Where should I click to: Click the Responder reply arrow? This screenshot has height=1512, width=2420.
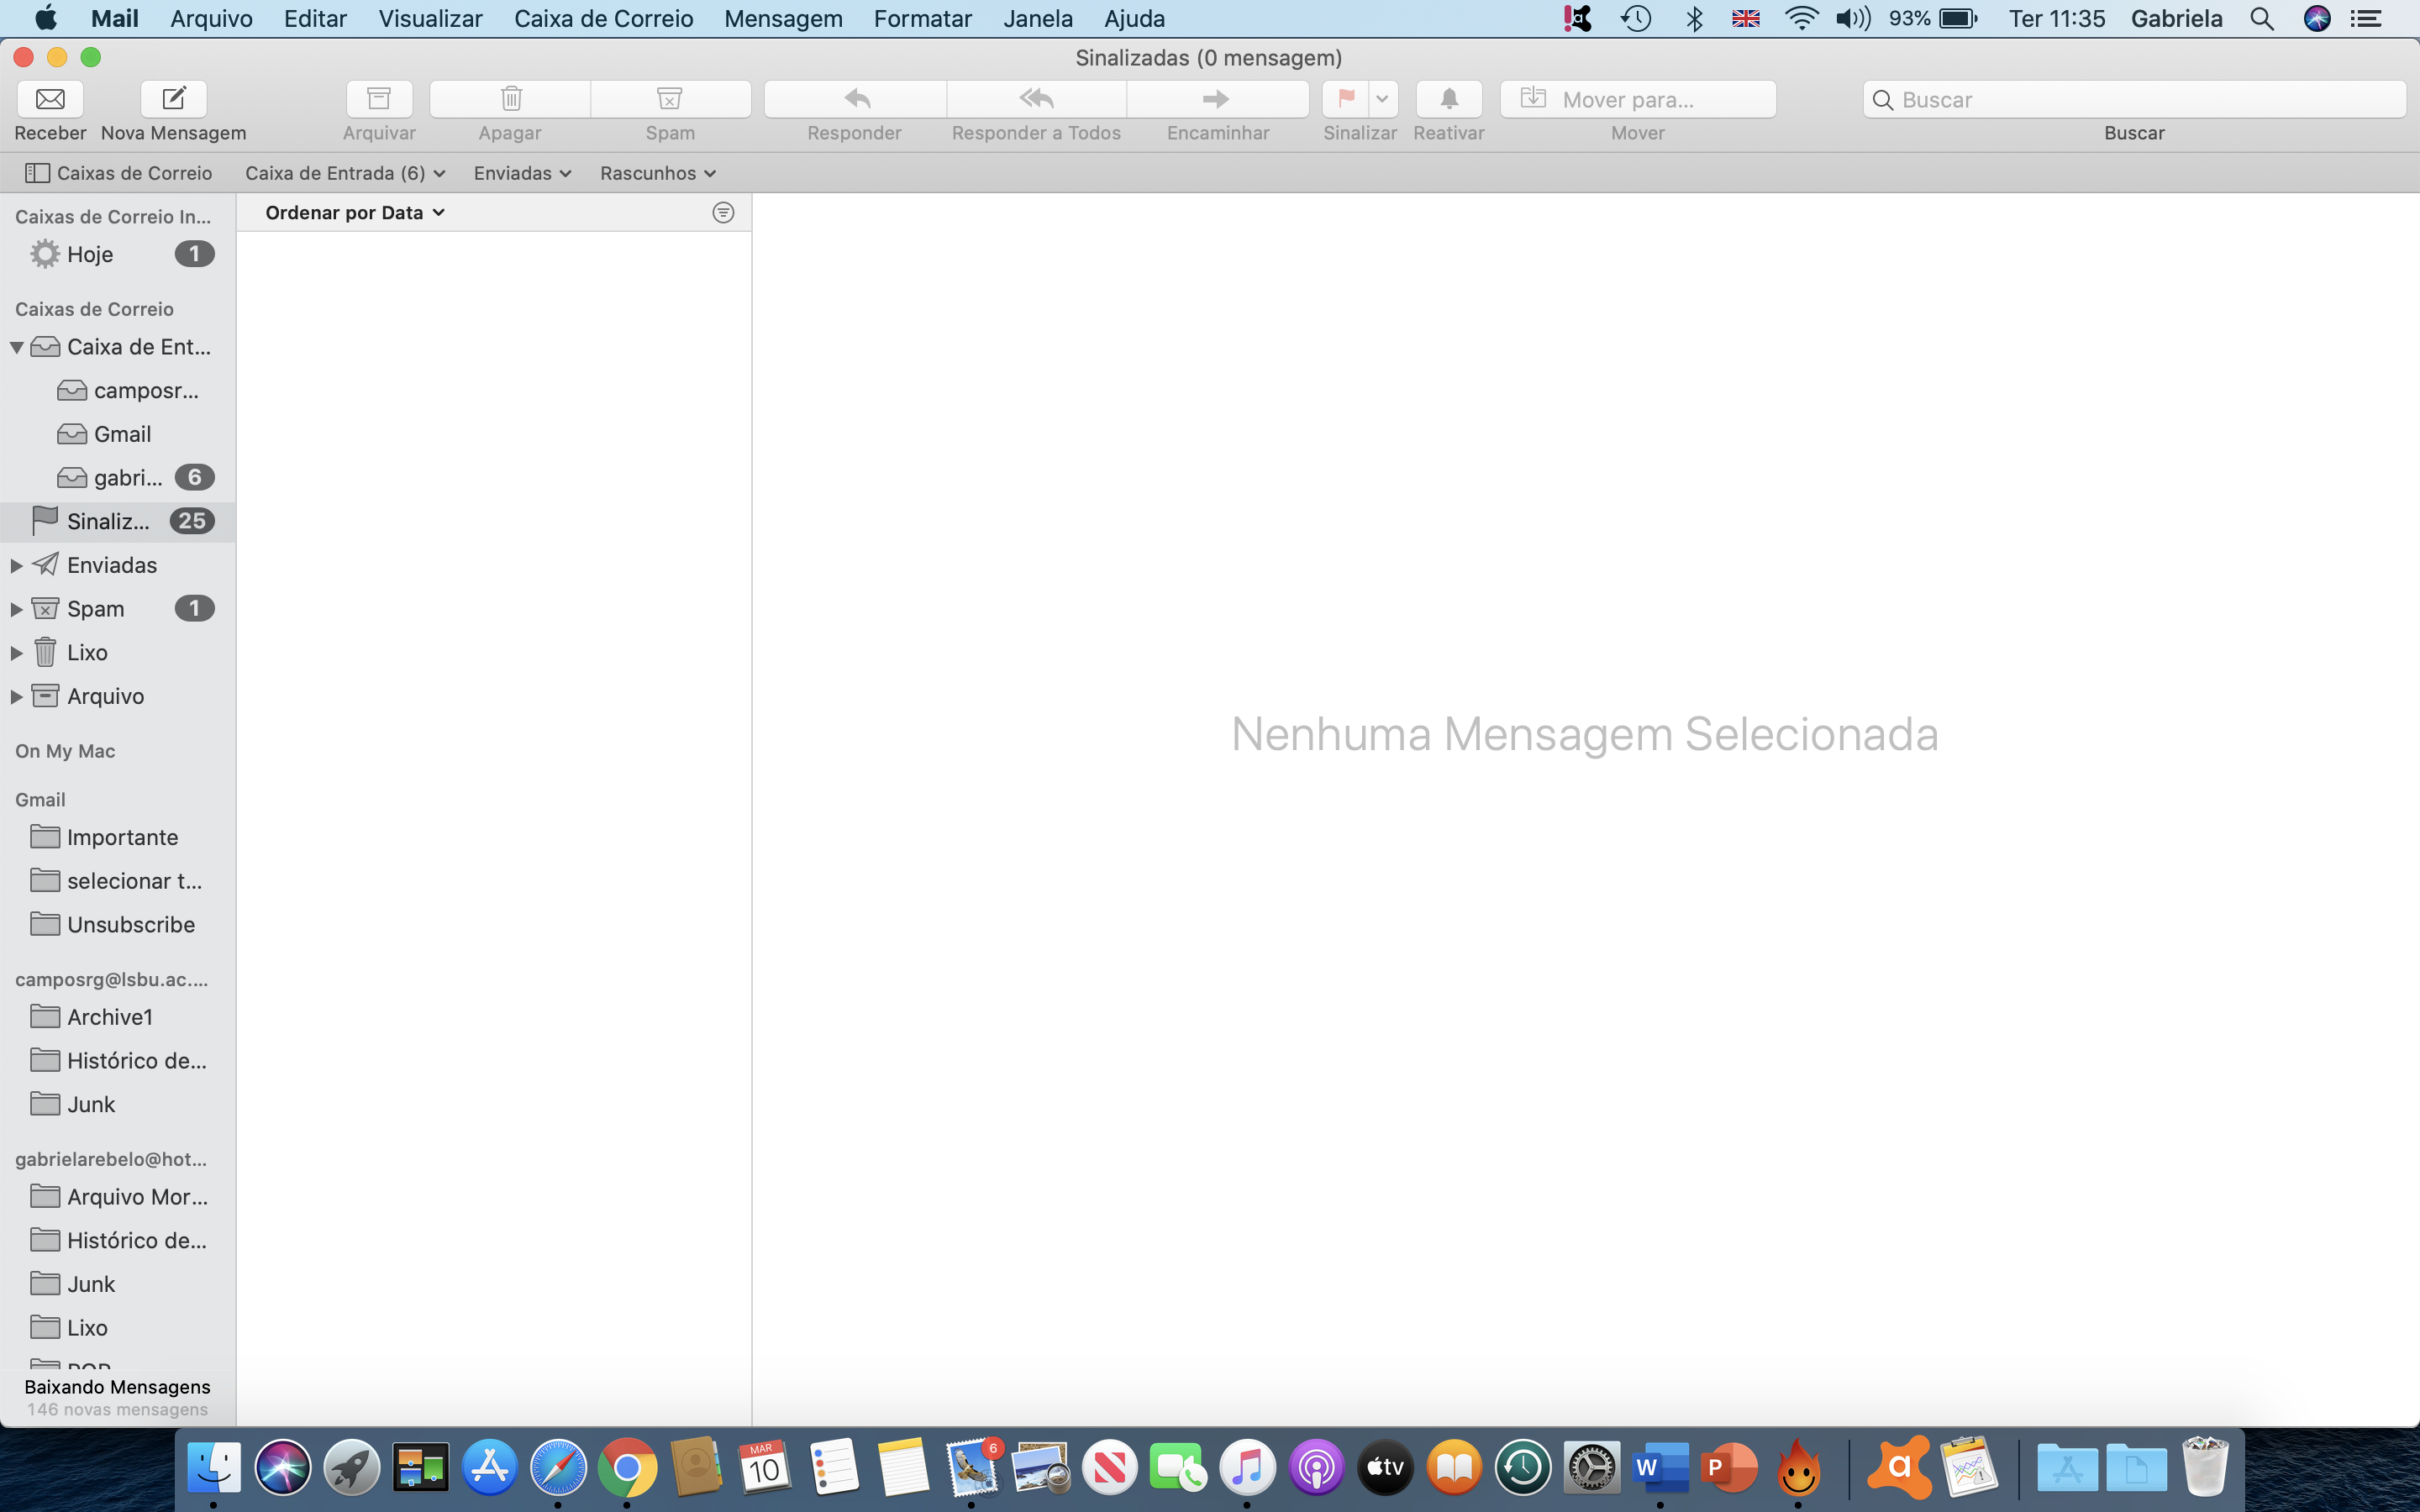(856, 99)
